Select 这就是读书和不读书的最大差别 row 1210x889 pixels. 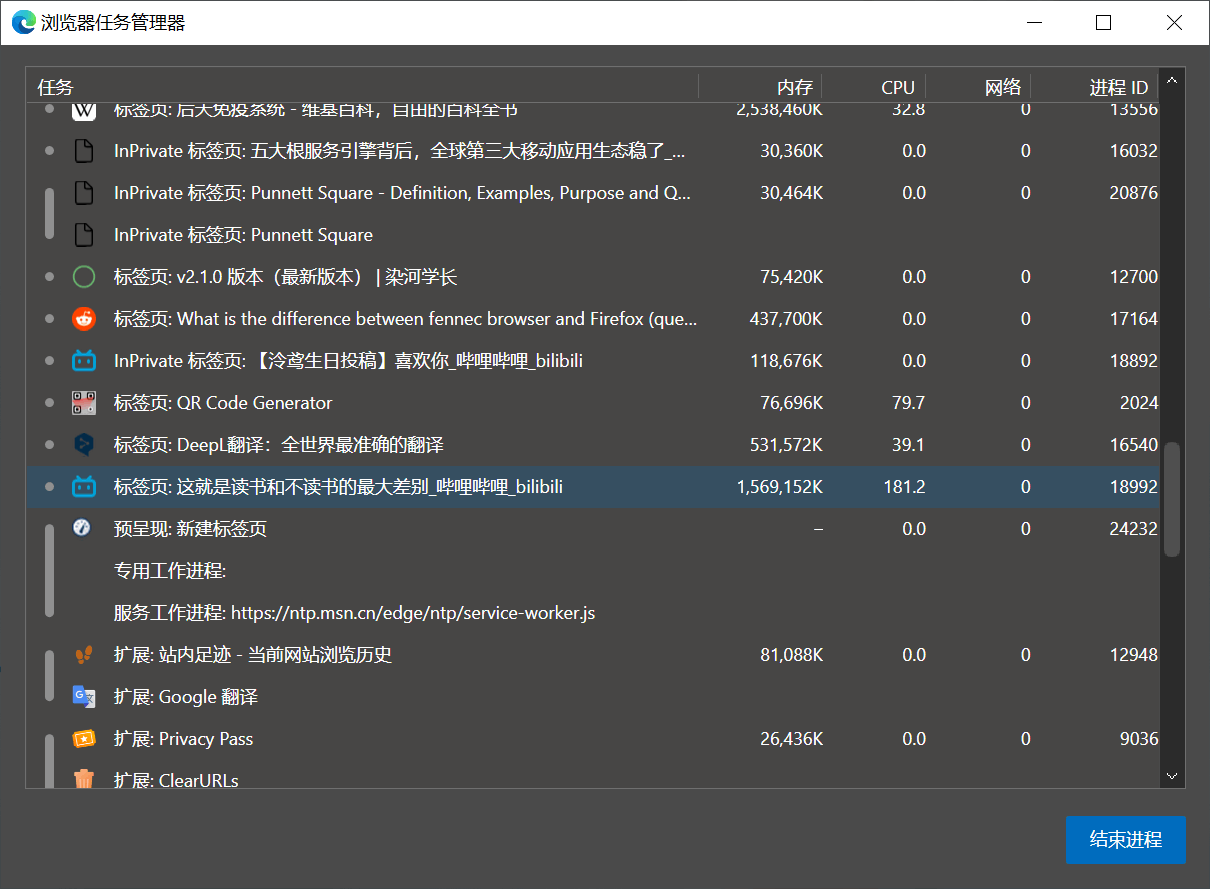pyautogui.click(x=593, y=487)
